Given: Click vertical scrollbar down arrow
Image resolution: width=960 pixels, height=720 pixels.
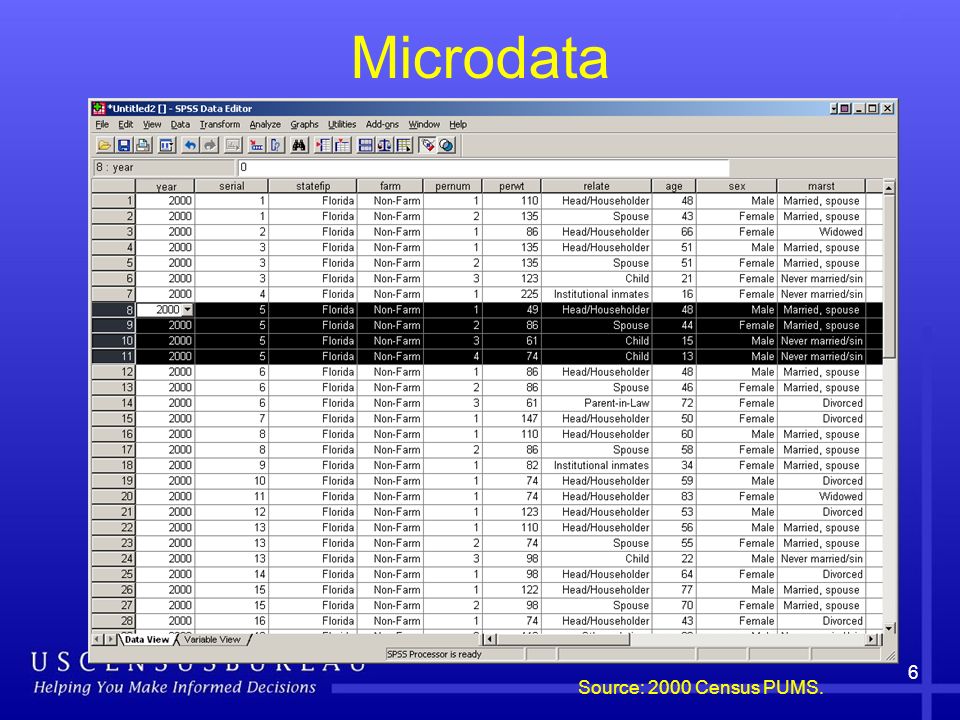Looking at the screenshot, I should (x=889, y=628).
